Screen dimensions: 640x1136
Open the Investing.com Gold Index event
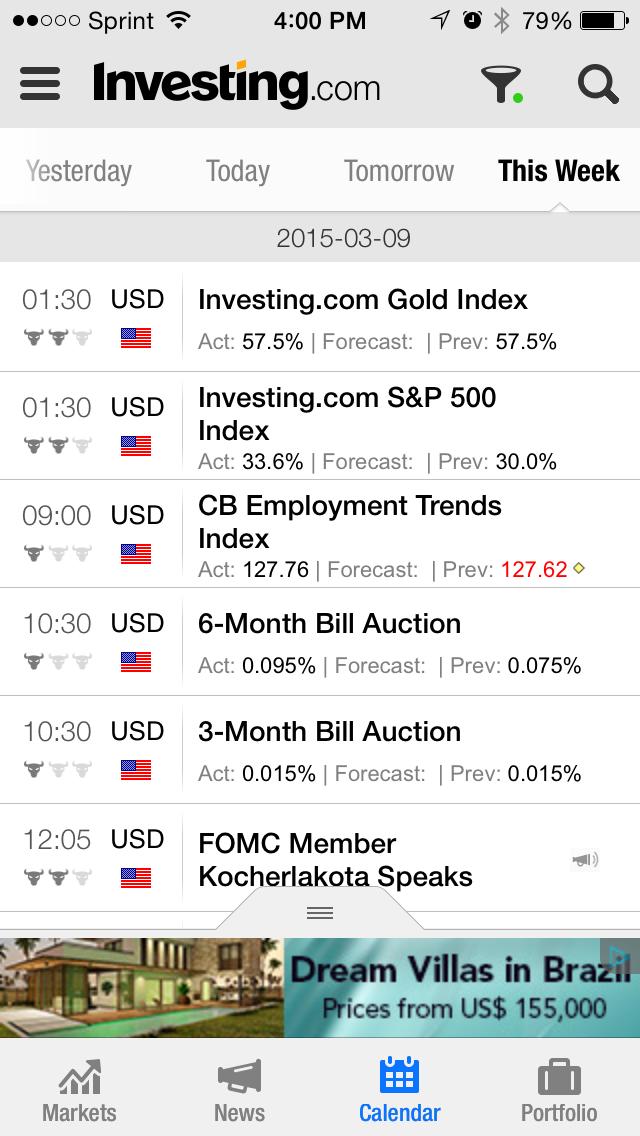pos(320,317)
